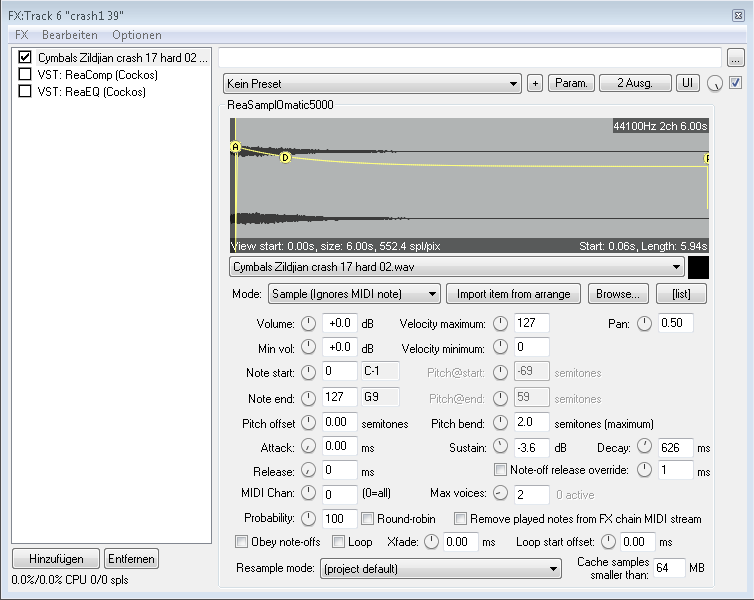Click the Param. button
This screenshot has width=754, height=600.
tap(571, 83)
